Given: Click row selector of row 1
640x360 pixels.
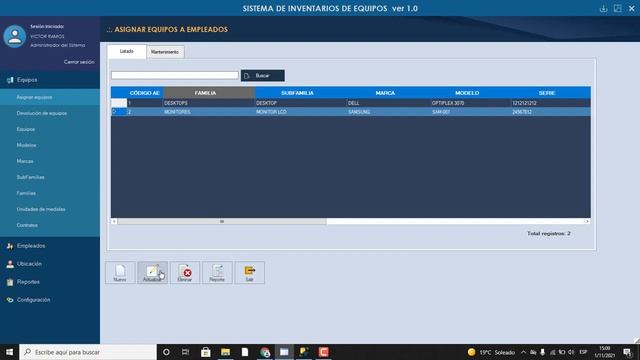Looking at the screenshot, I should click(119, 103).
